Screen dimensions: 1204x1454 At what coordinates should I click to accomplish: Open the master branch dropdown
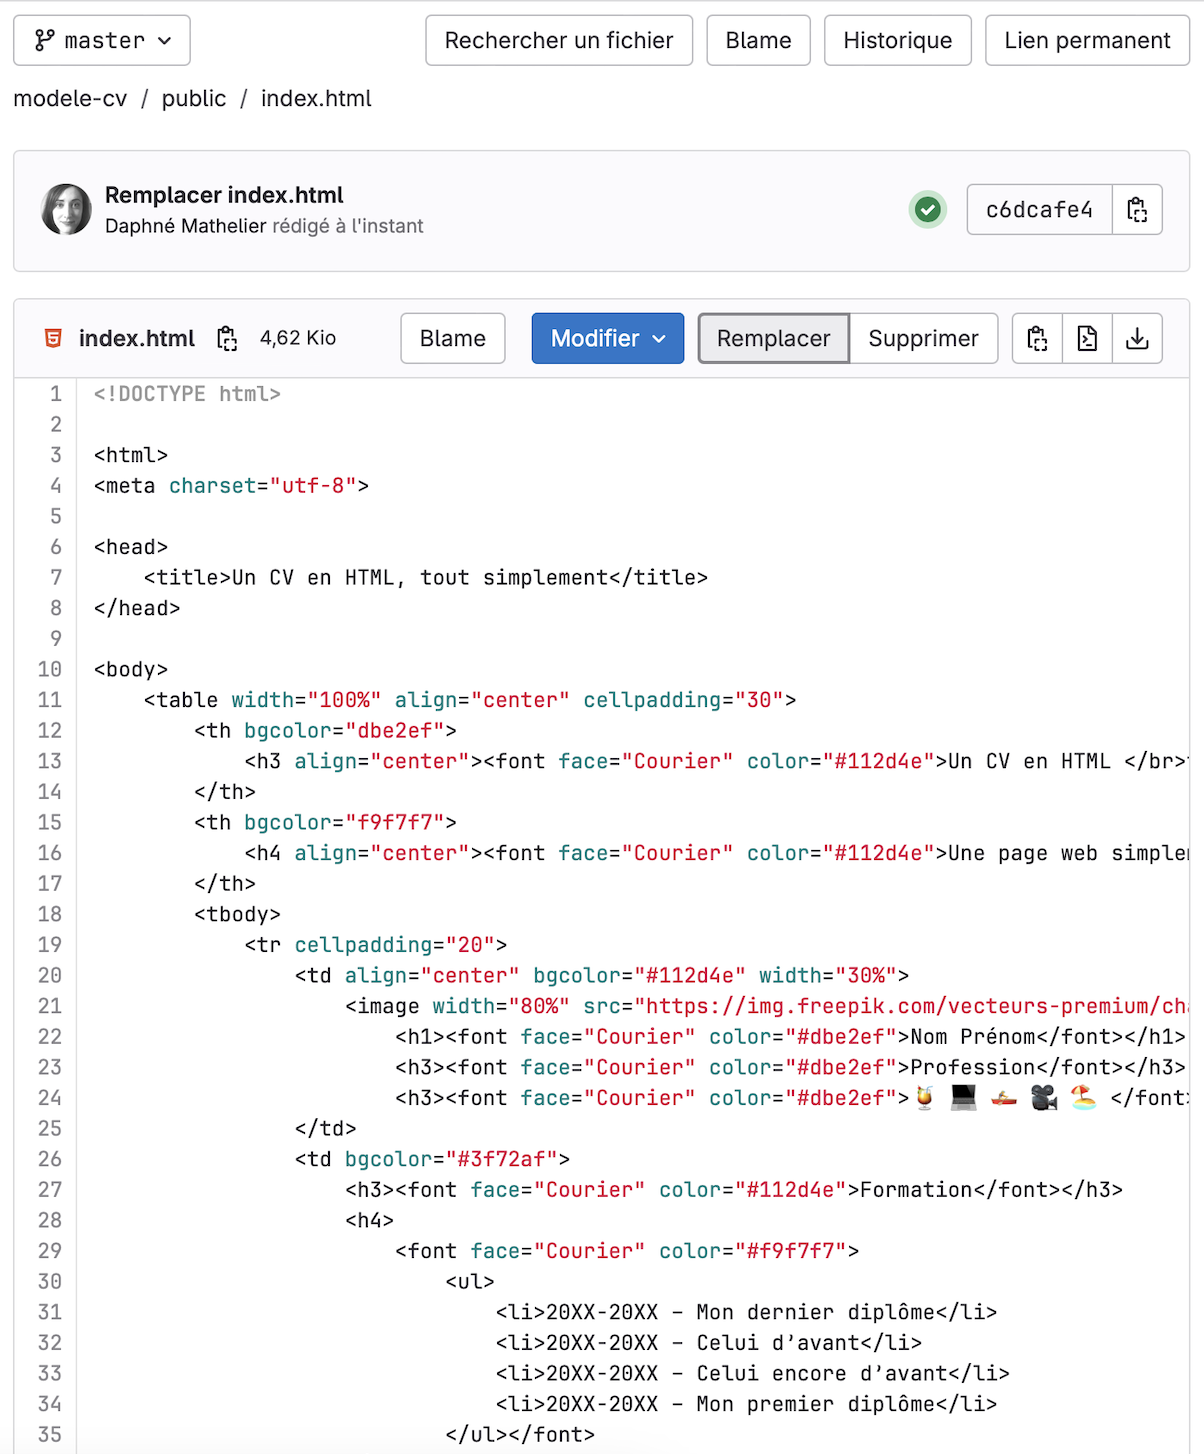pyautogui.click(x=102, y=41)
